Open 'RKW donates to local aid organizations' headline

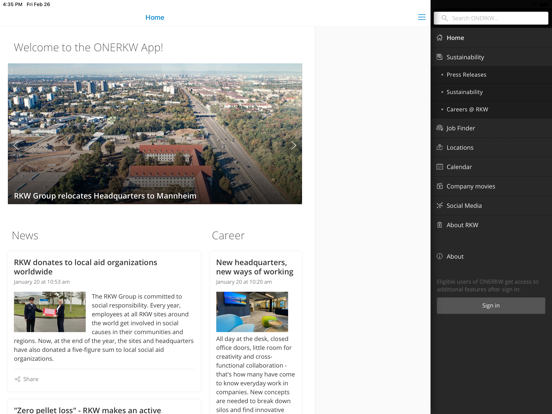[x=86, y=267]
